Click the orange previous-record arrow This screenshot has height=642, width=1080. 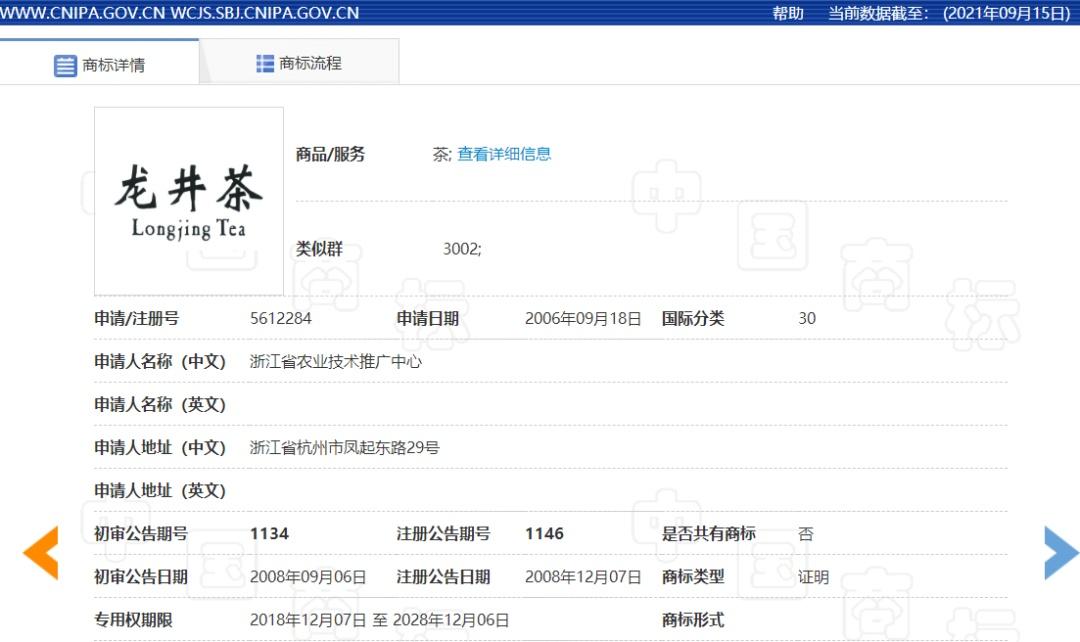point(41,552)
